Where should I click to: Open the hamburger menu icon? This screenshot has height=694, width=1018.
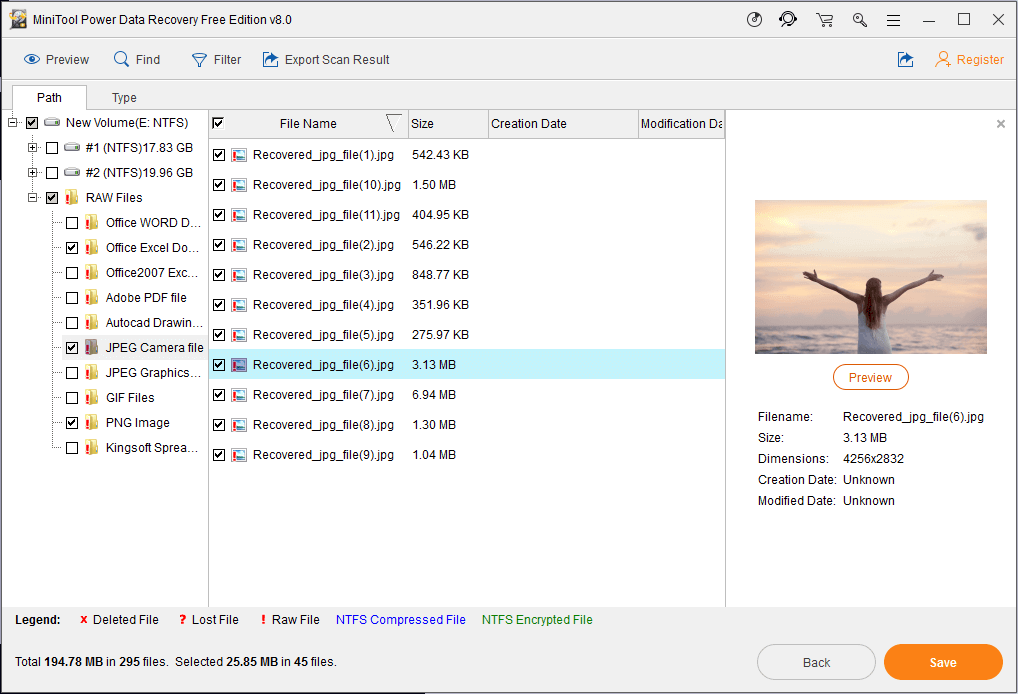[893, 20]
